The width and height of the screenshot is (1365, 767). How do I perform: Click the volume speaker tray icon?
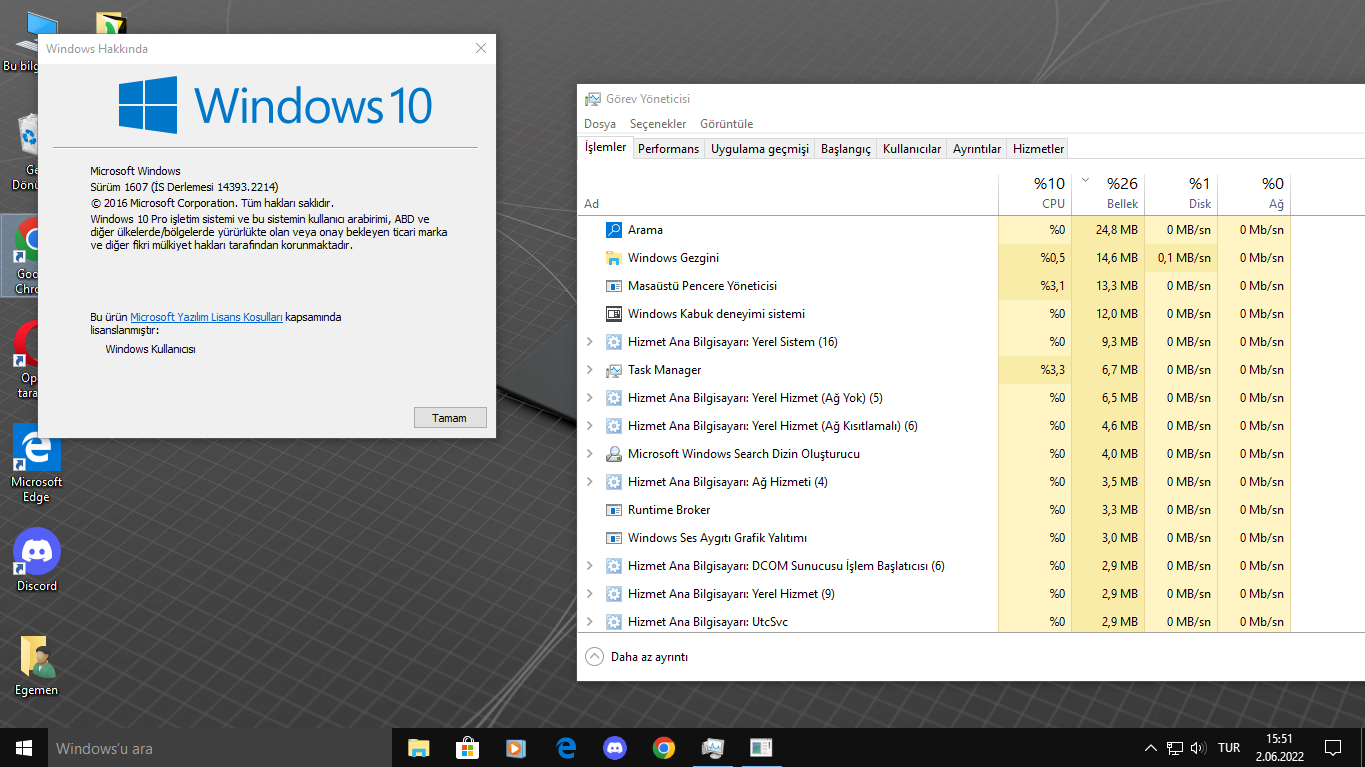pos(1198,748)
